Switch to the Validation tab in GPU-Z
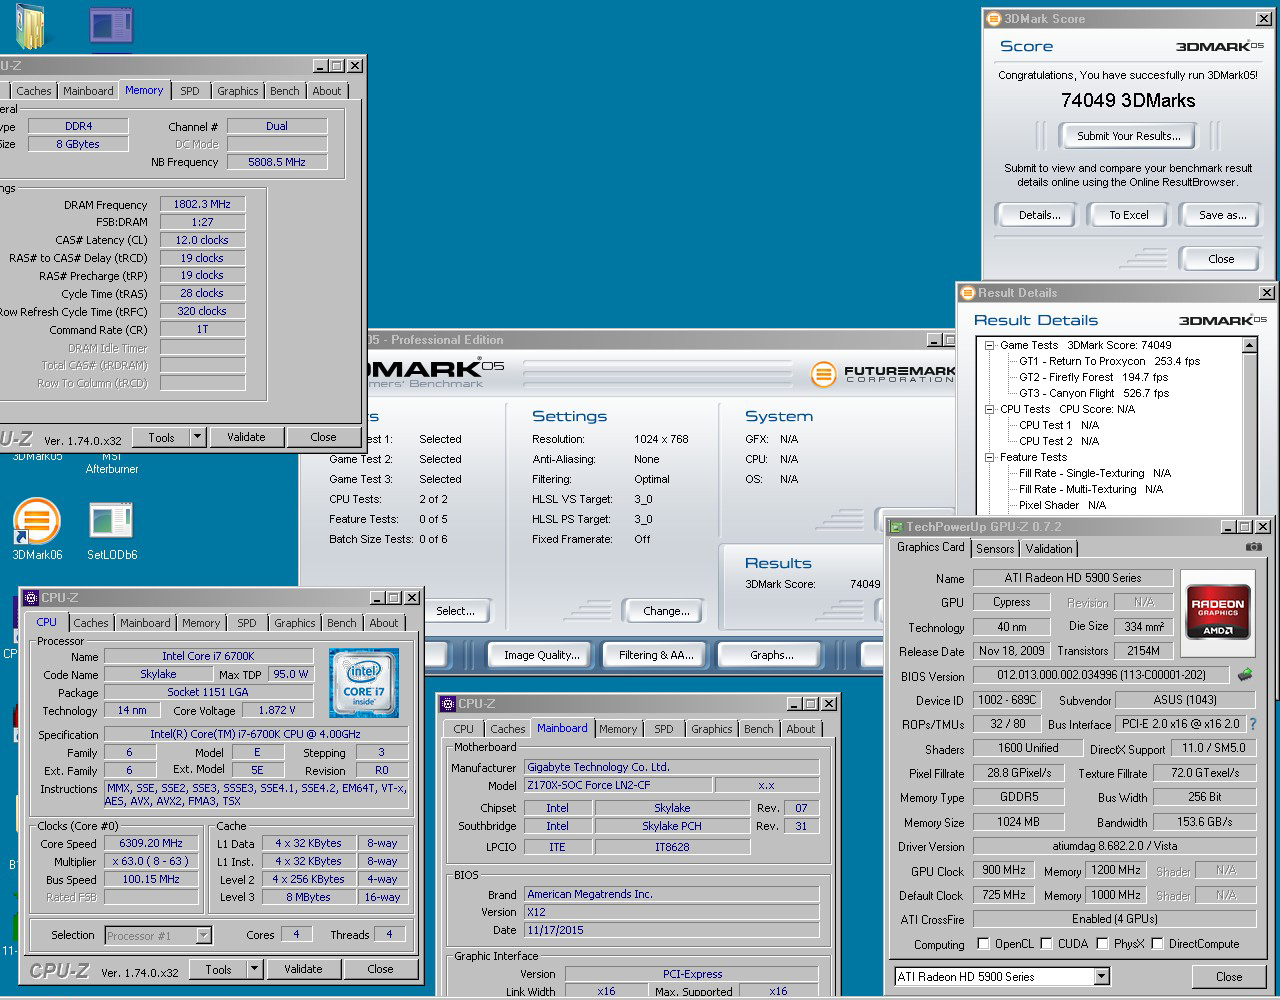 tap(1049, 548)
